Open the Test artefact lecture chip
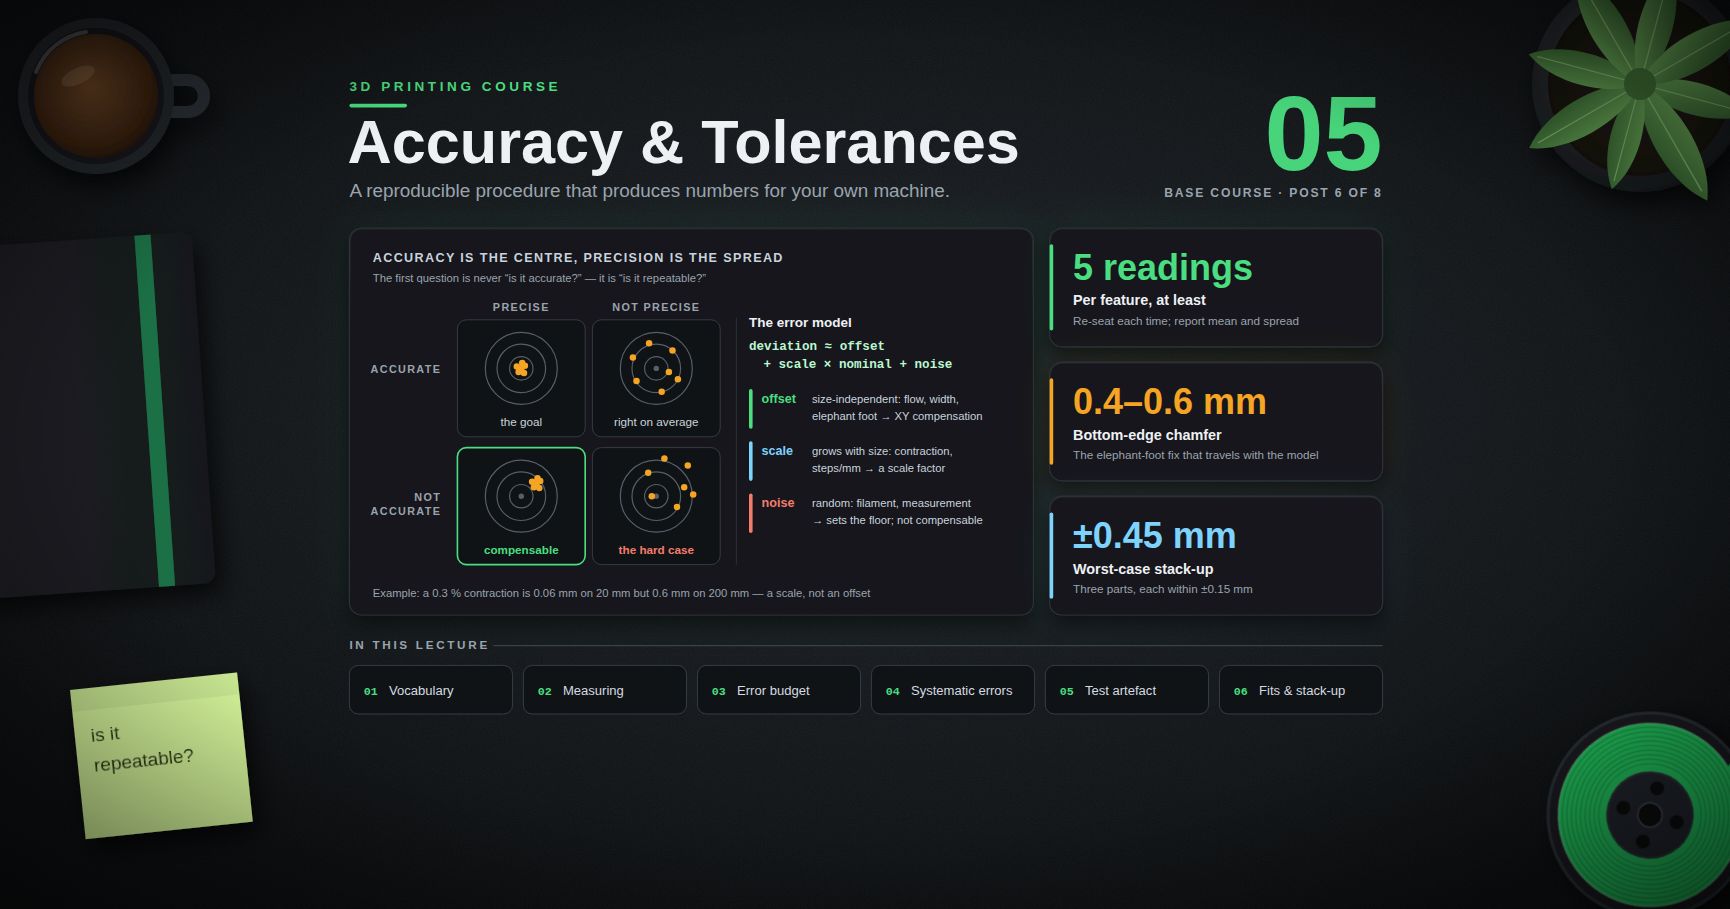 [x=1126, y=690]
